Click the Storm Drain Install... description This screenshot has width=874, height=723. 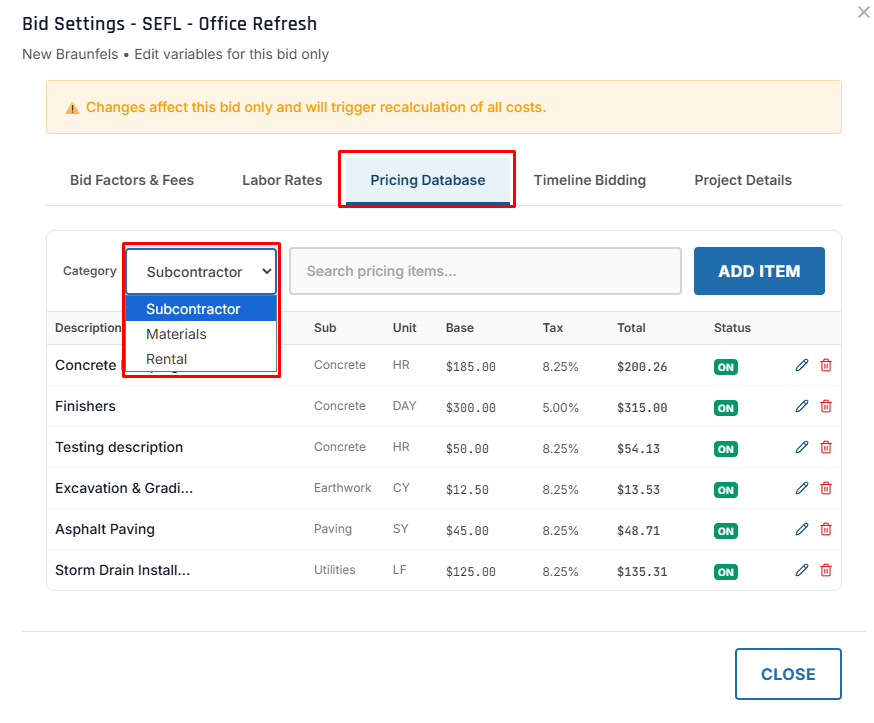coord(123,570)
